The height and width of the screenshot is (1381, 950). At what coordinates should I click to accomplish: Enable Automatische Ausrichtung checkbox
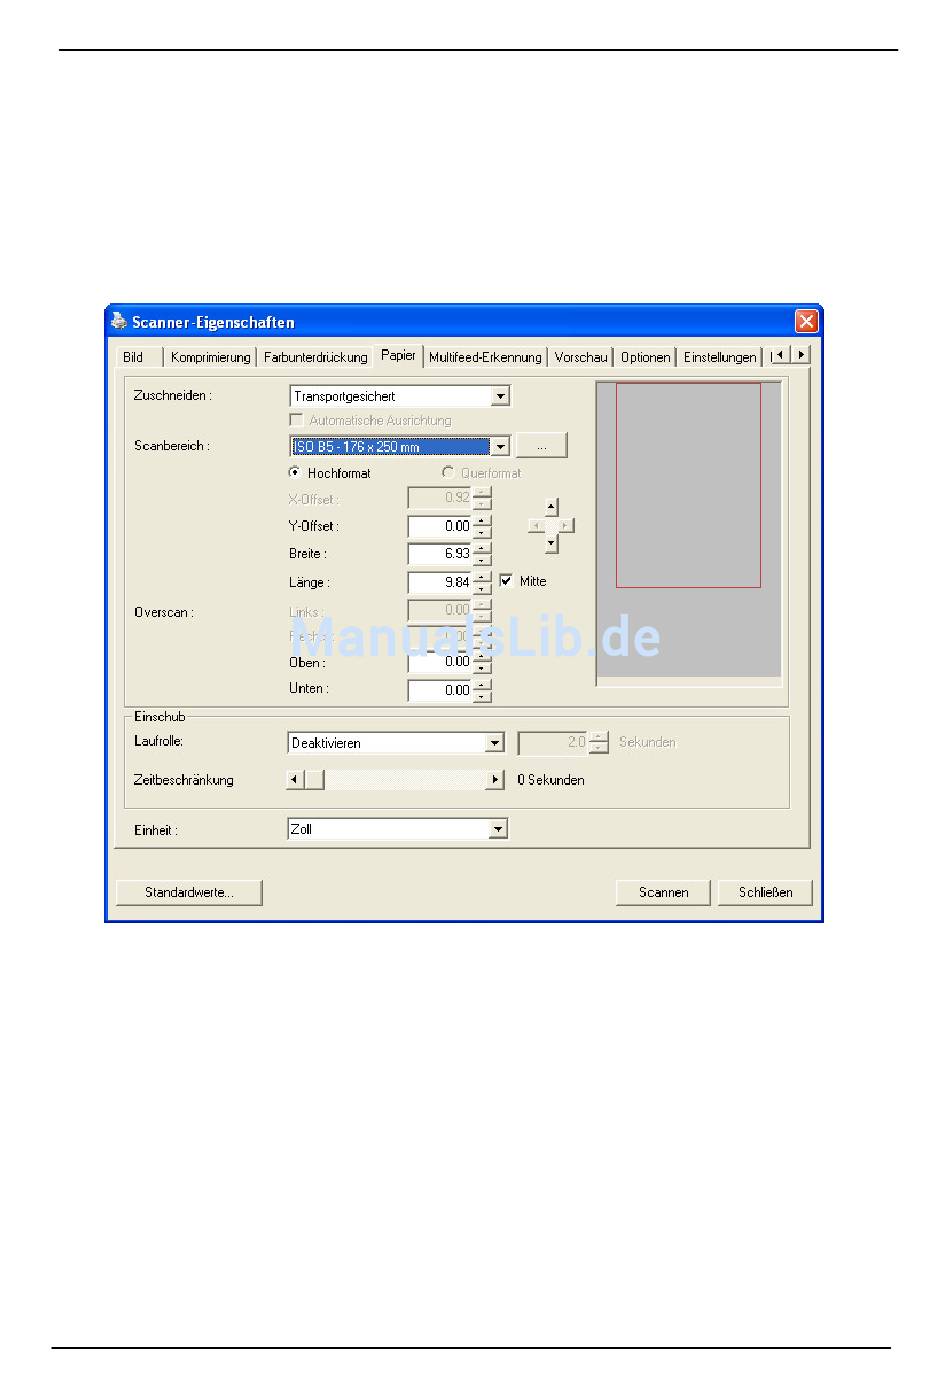296,421
